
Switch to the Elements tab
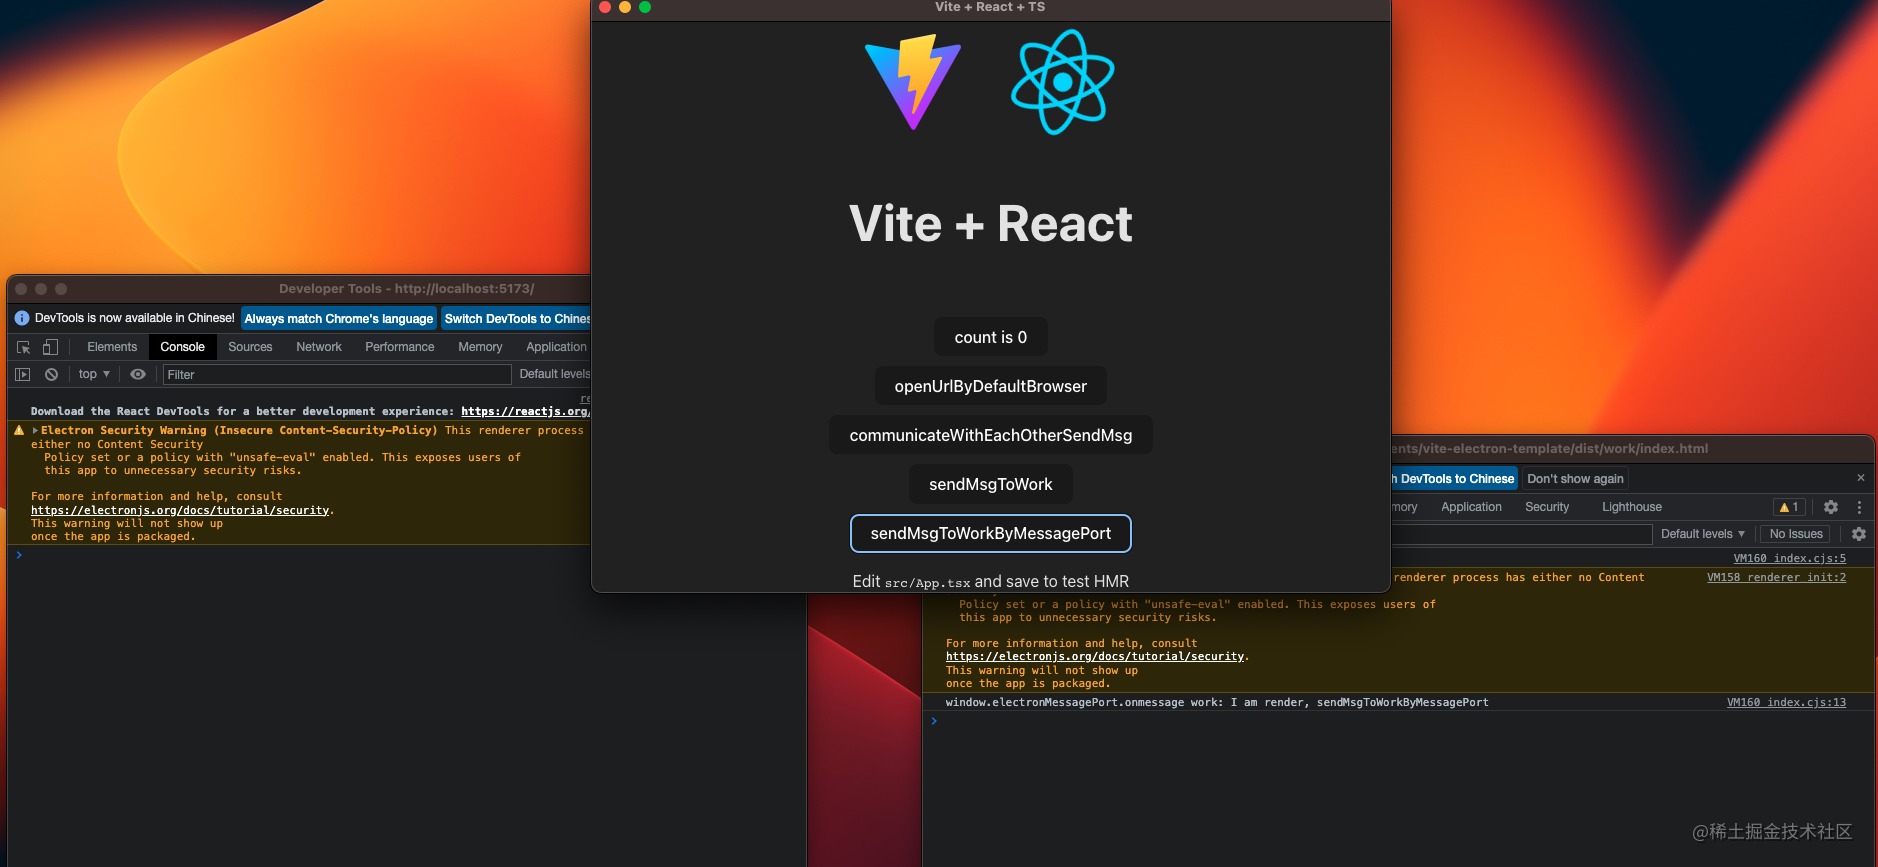(x=112, y=347)
